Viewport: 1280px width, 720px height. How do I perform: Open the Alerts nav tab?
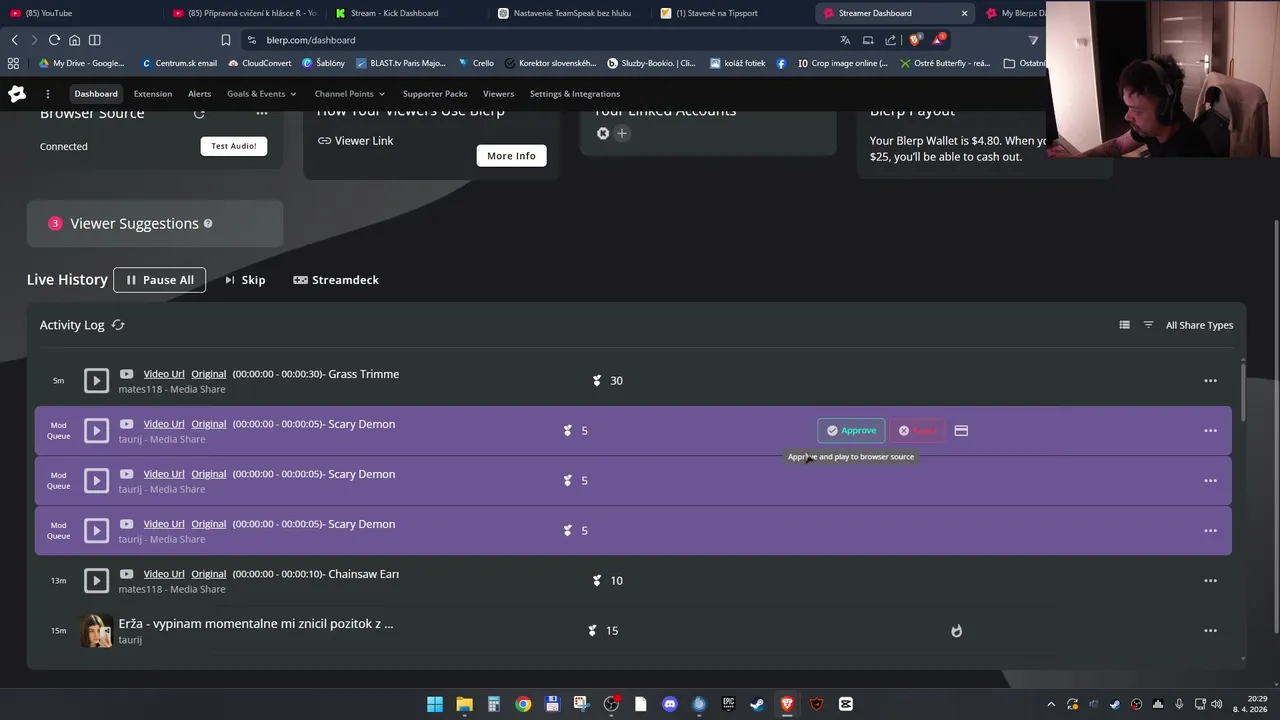[200, 94]
